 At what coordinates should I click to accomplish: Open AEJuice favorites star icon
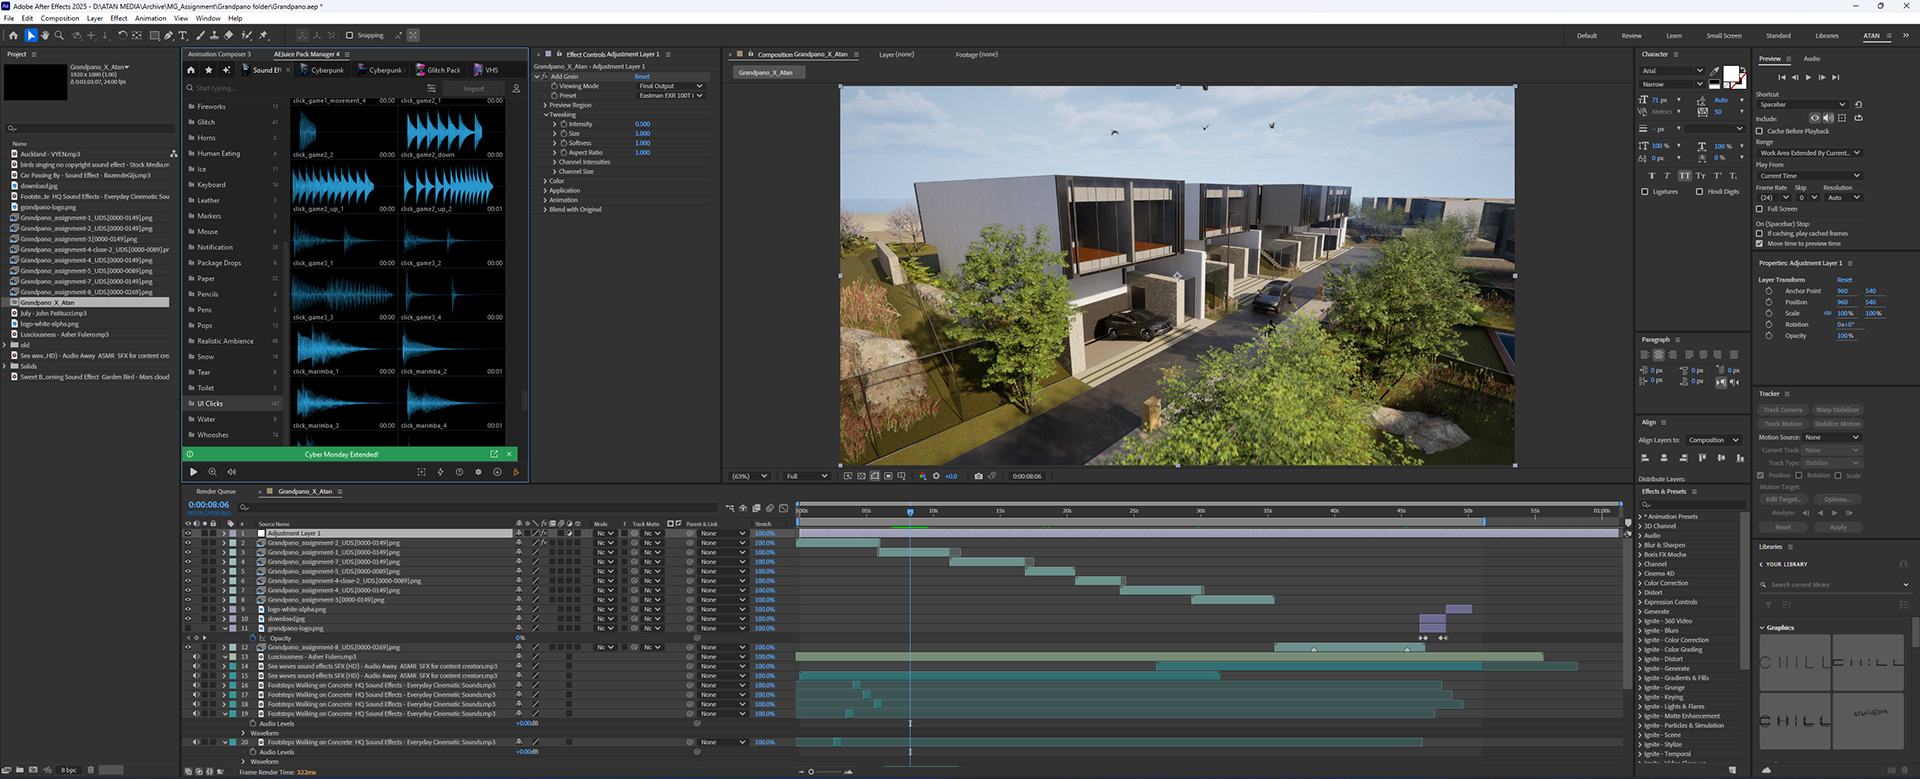click(x=208, y=70)
